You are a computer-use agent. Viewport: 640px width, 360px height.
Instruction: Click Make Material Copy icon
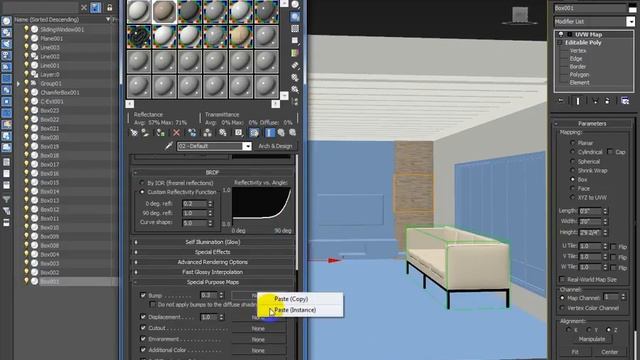(192, 133)
